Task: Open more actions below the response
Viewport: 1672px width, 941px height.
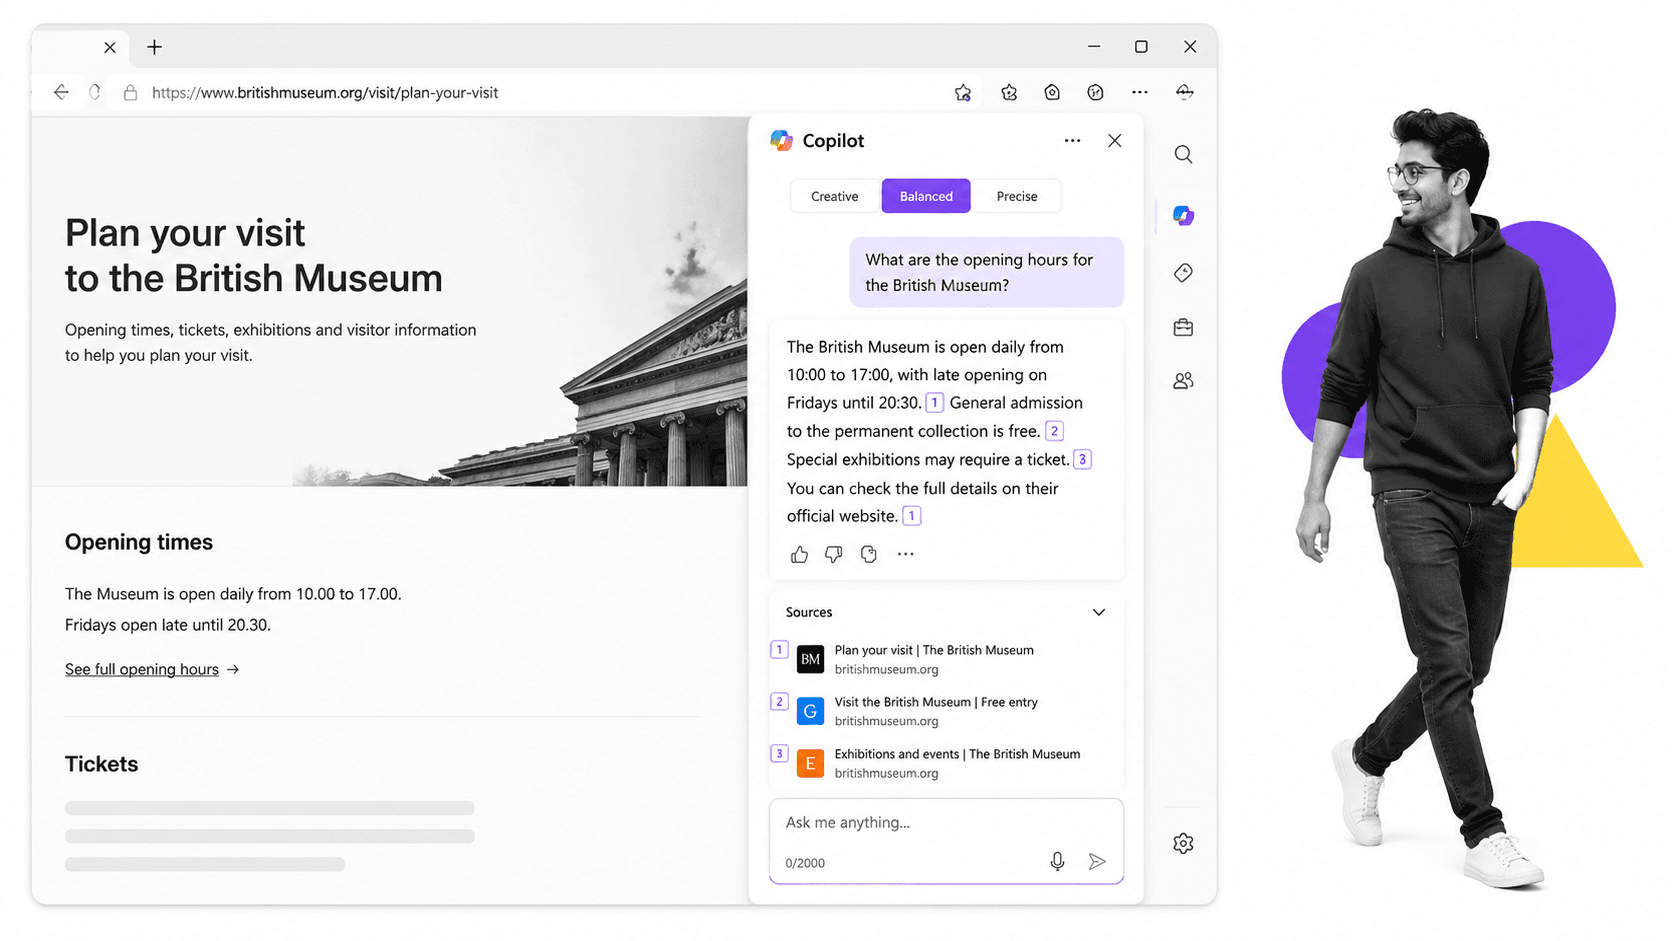Action: coord(905,554)
